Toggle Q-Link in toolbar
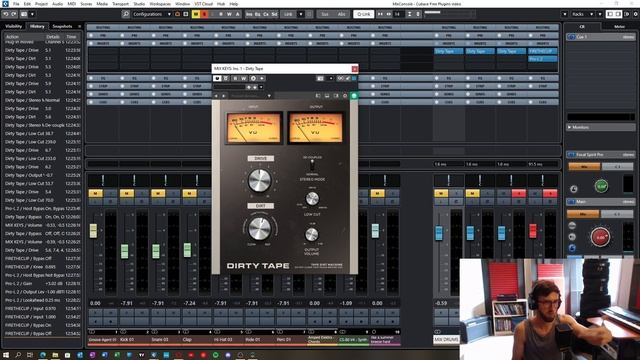The width and height of the screenshot is (640, 360). click(363, 14)
